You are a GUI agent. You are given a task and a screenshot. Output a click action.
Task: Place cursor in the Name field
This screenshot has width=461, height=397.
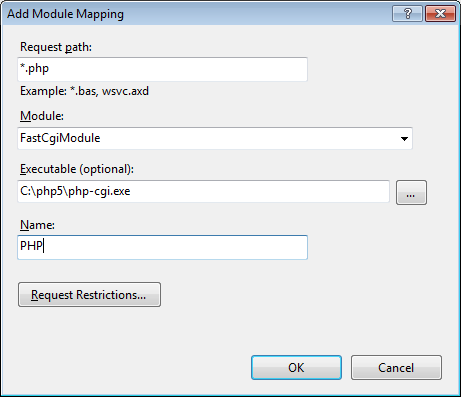pyautogui.click(x=162, y=247)
